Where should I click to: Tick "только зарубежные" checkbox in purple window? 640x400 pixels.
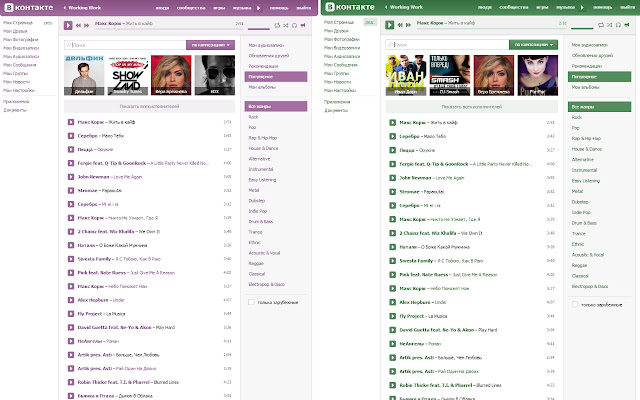pyautogui.click(x=251, y=302)
